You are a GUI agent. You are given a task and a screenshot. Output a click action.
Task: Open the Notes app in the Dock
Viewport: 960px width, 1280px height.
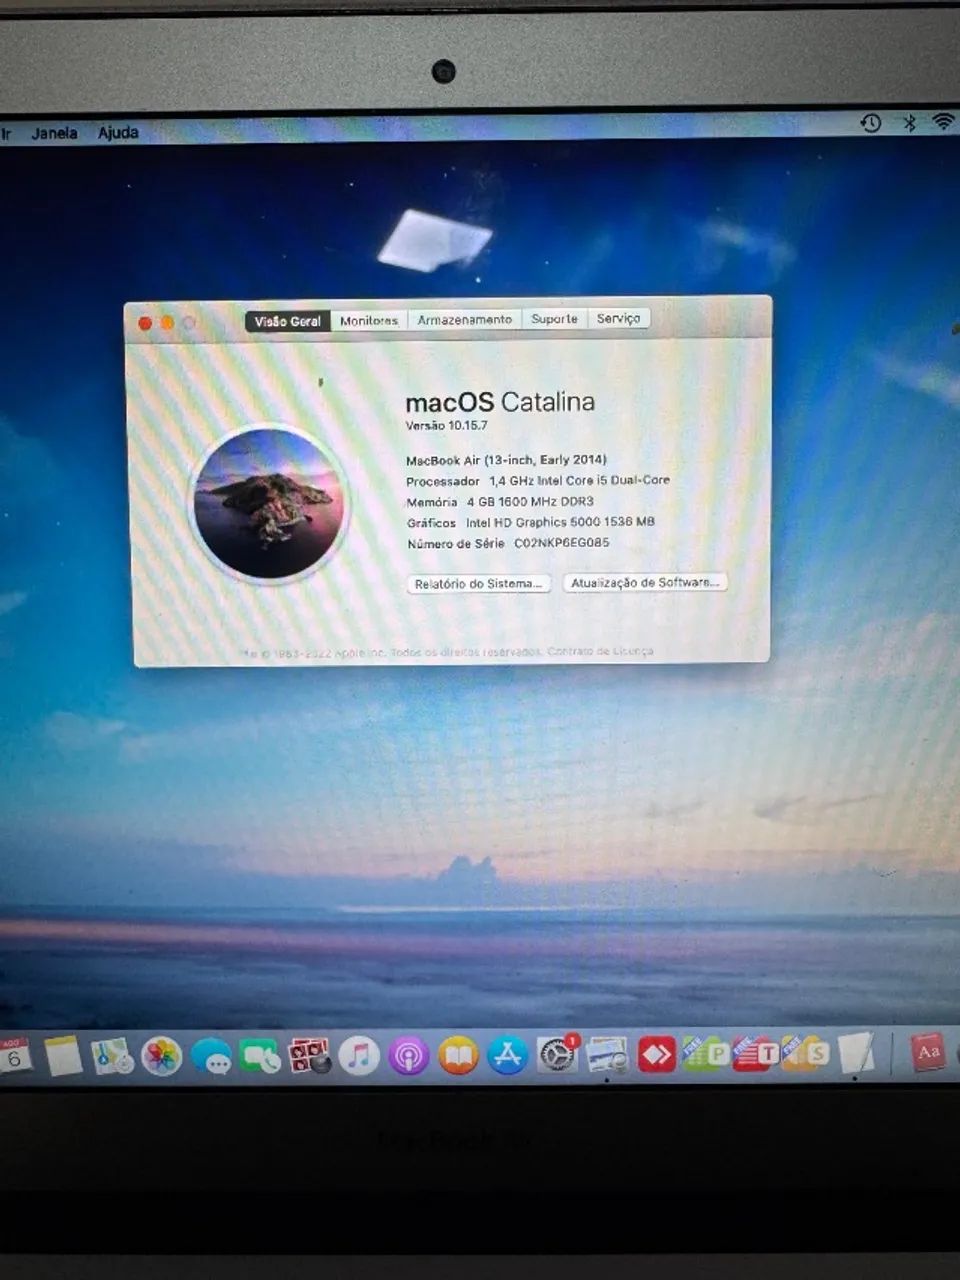pos(63,1056)
